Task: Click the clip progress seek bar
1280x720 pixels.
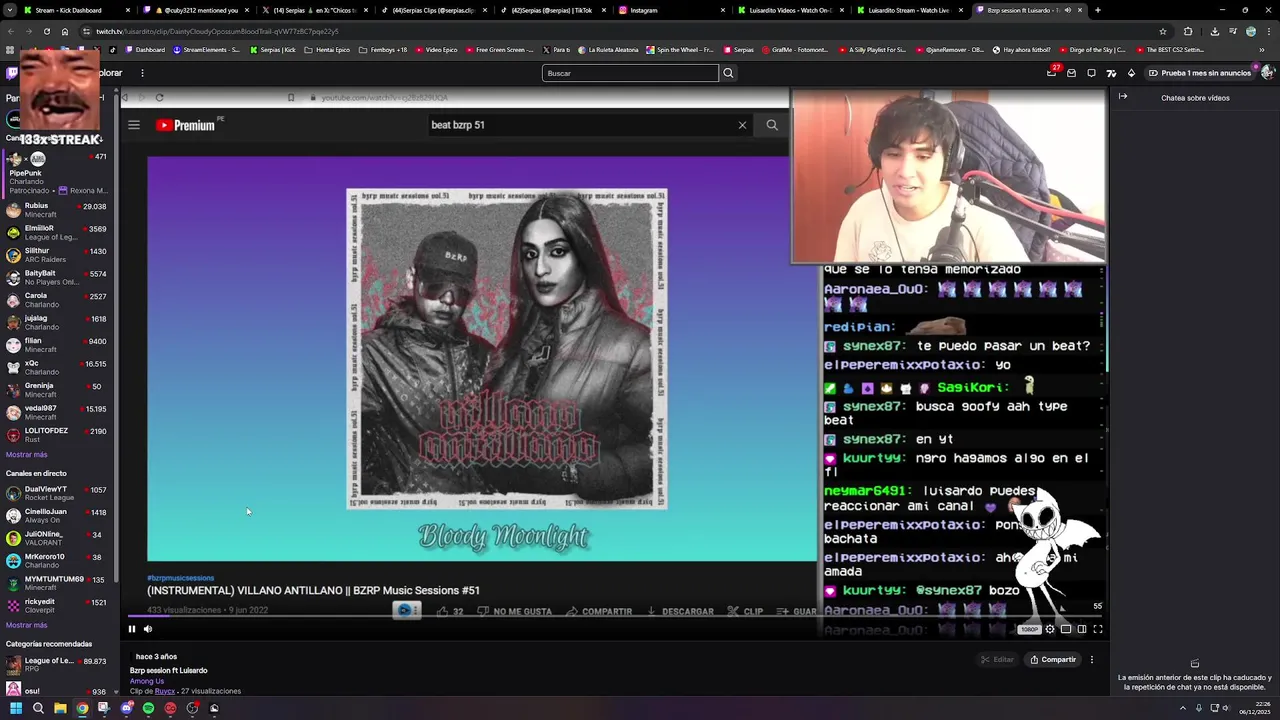Action: 615,616
